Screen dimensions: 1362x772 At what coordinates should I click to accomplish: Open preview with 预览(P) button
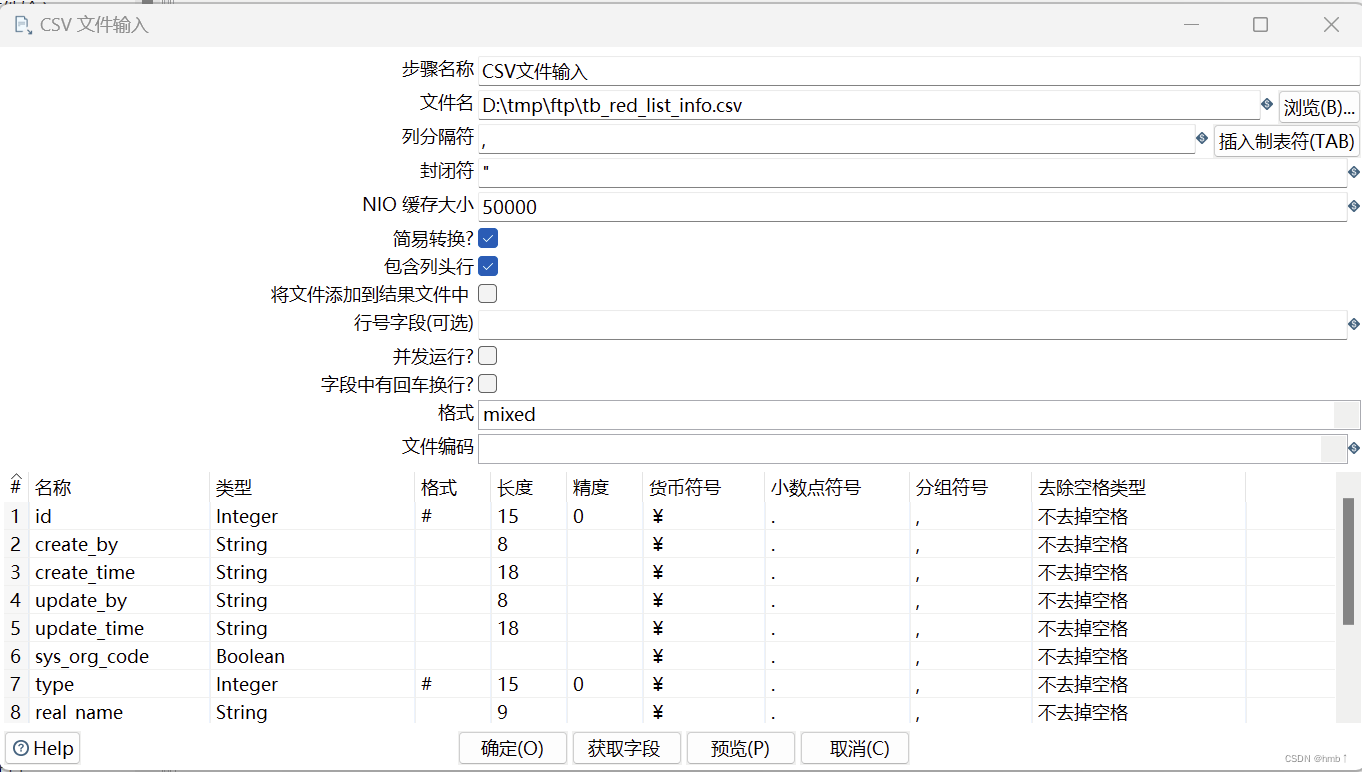[741, 748]
